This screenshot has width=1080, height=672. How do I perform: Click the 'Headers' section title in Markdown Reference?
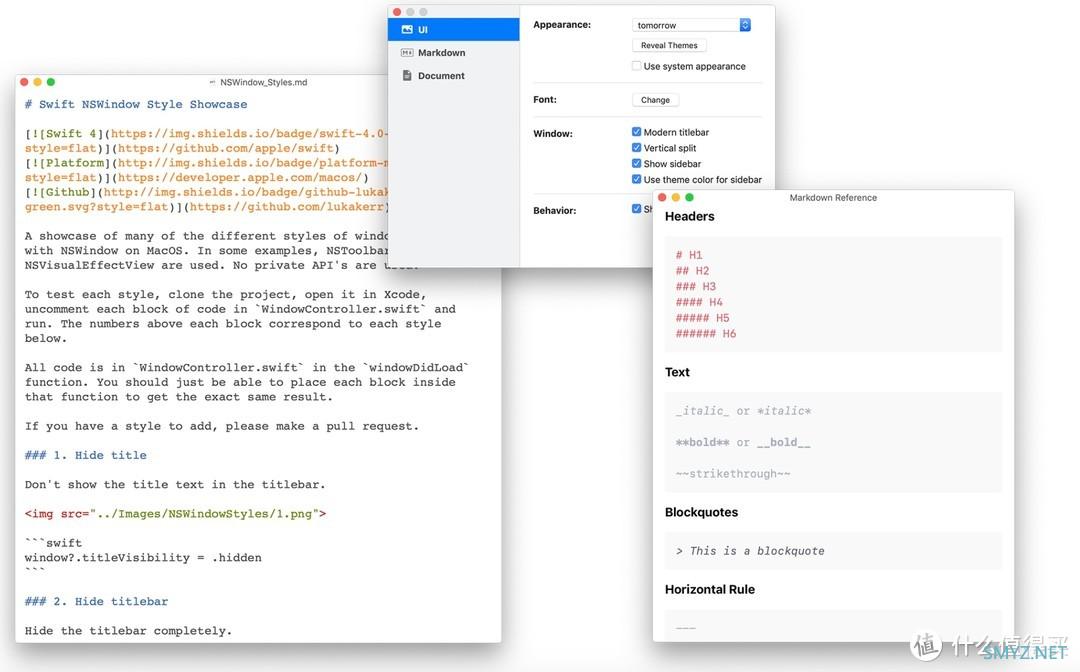point(689,216)
